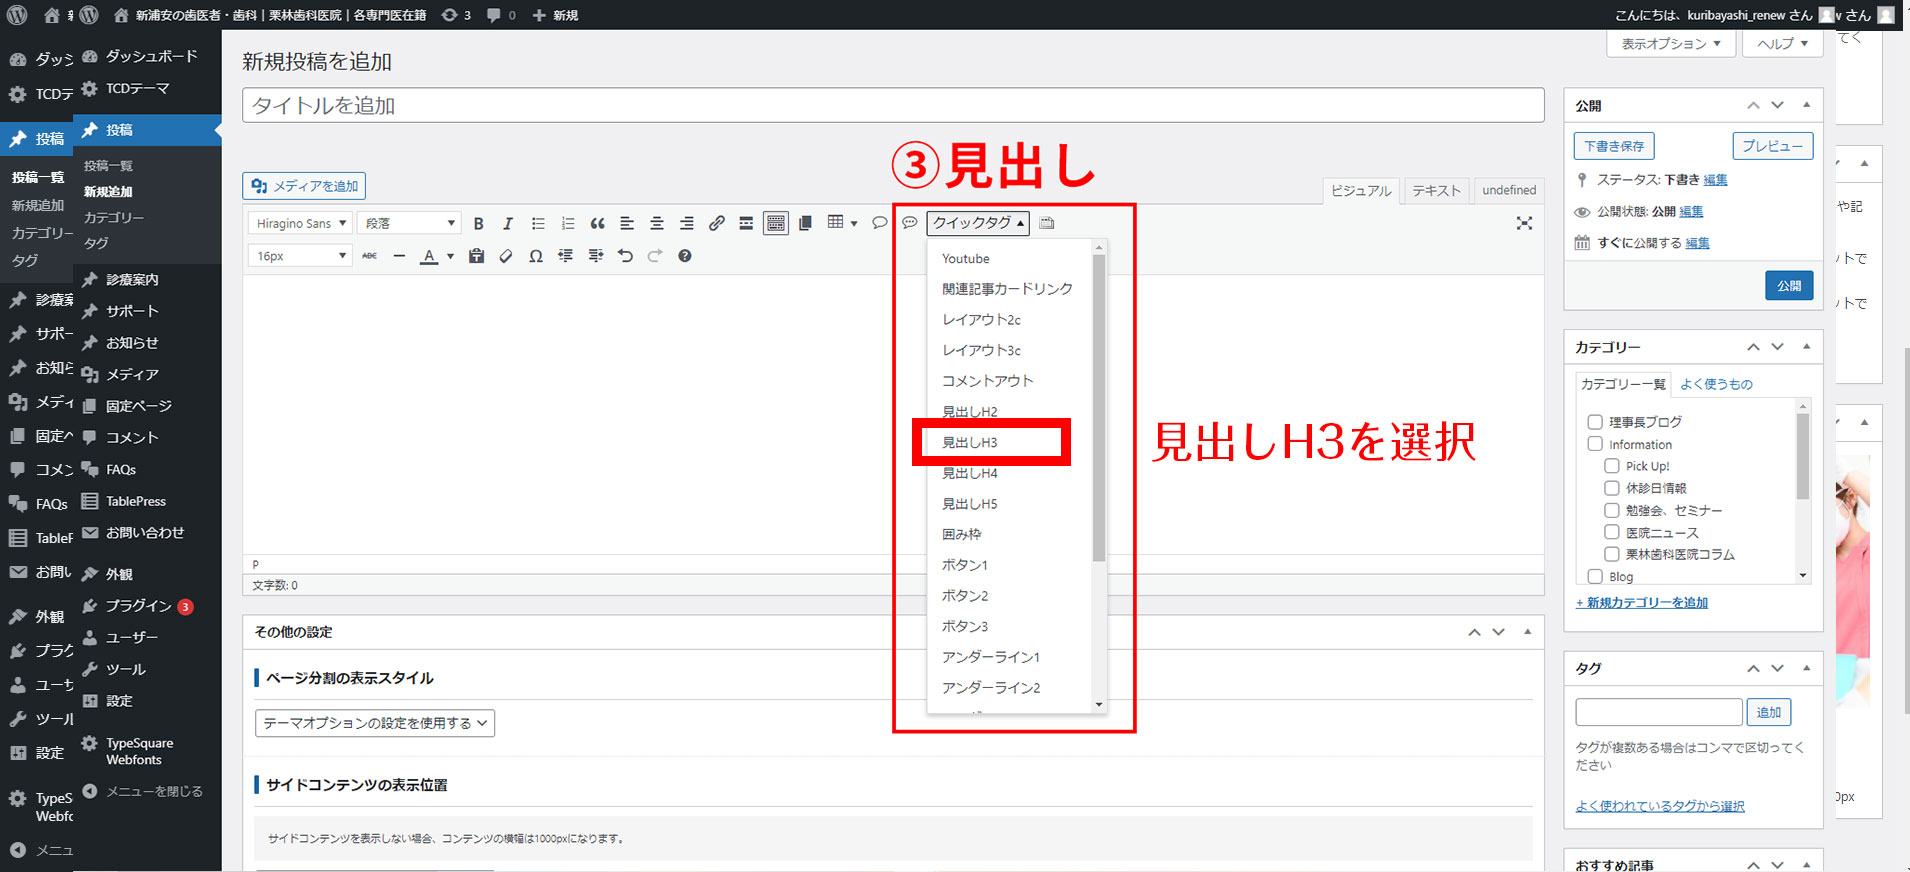1910x872 pixels.
Task: Clear formatting with eraser icon
Action: [506, 256]
